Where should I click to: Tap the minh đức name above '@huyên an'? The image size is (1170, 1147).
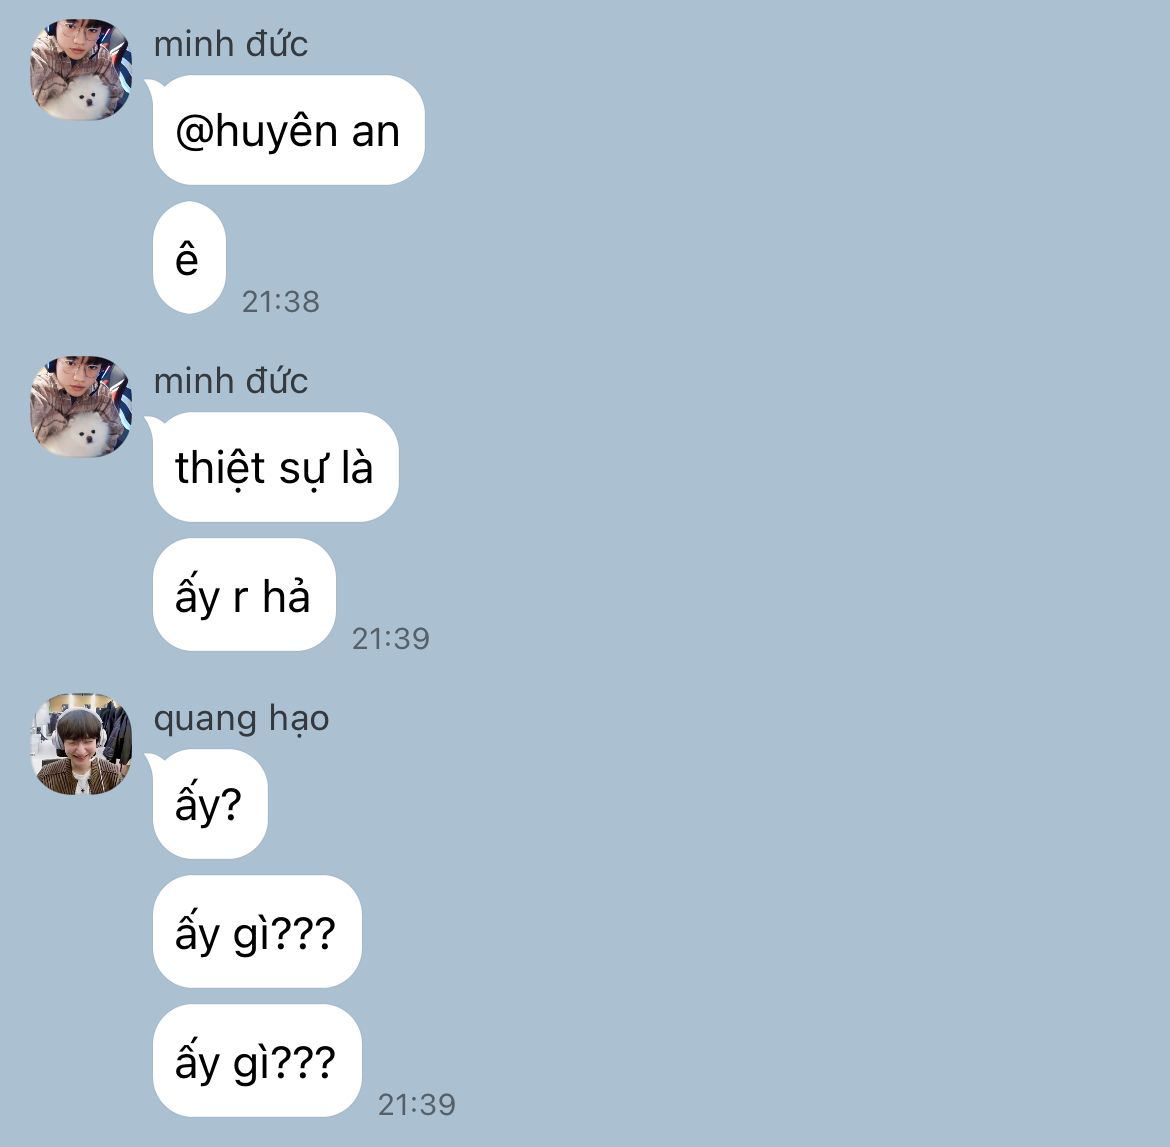click(231, 44)
